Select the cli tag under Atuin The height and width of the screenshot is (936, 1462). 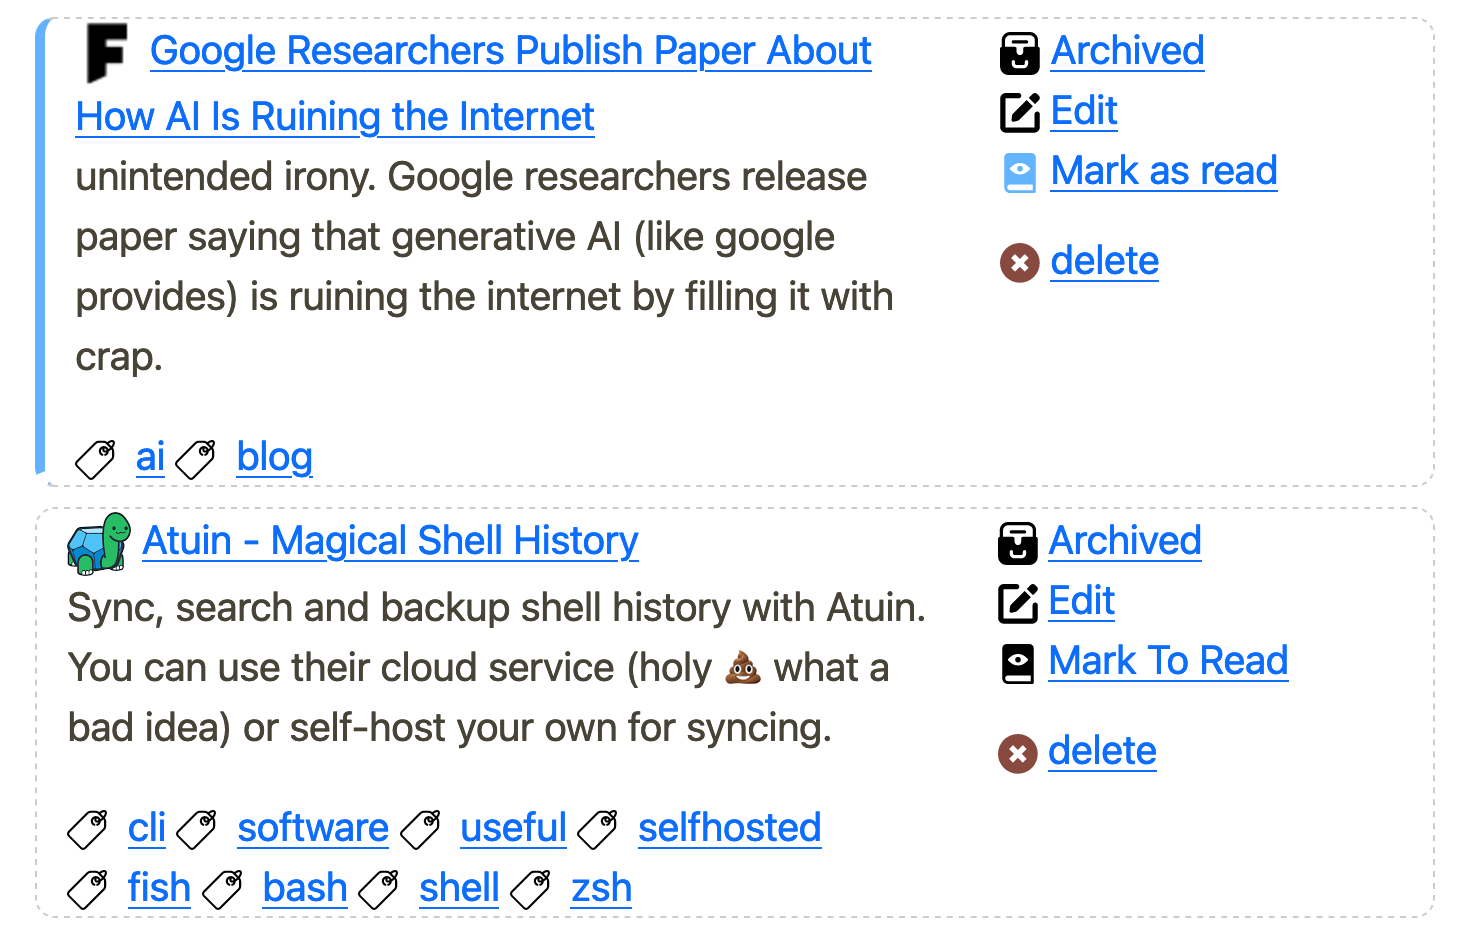pos(146,829)
